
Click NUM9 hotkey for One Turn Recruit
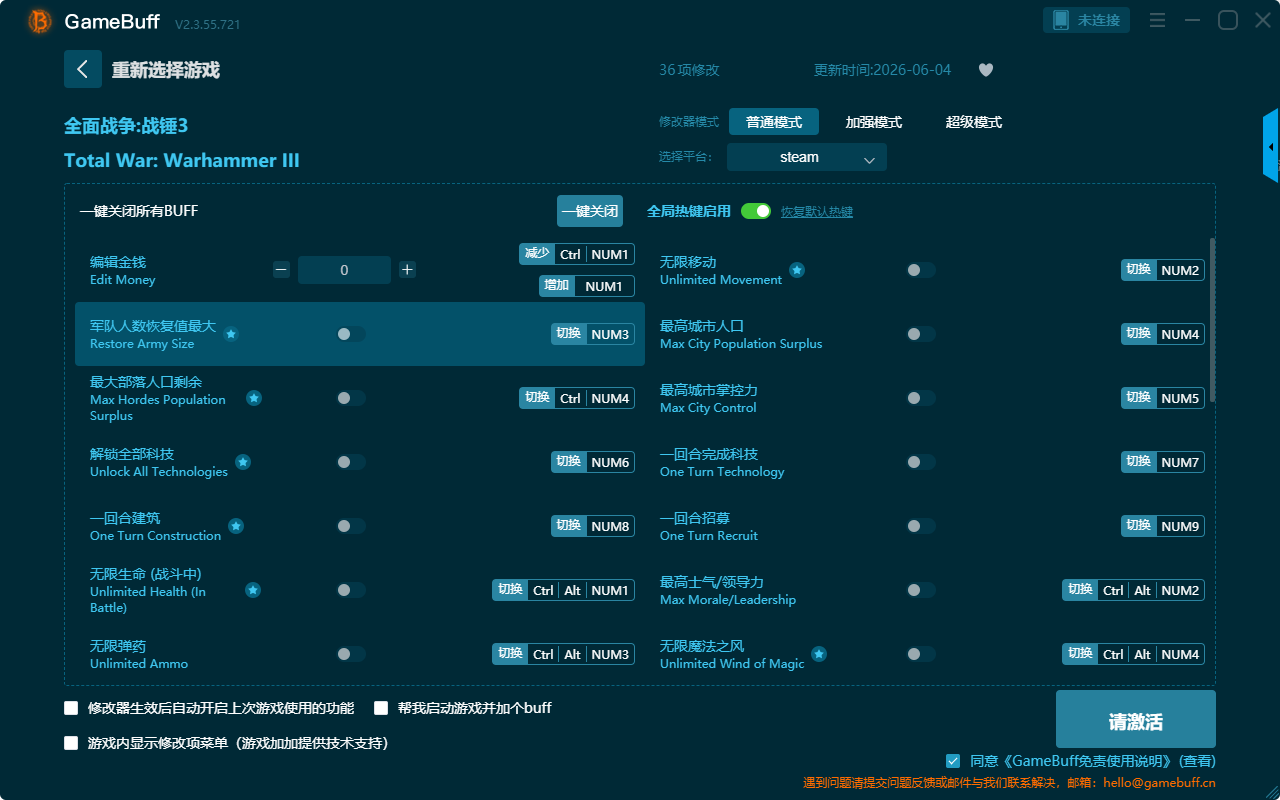point(1163,526)
